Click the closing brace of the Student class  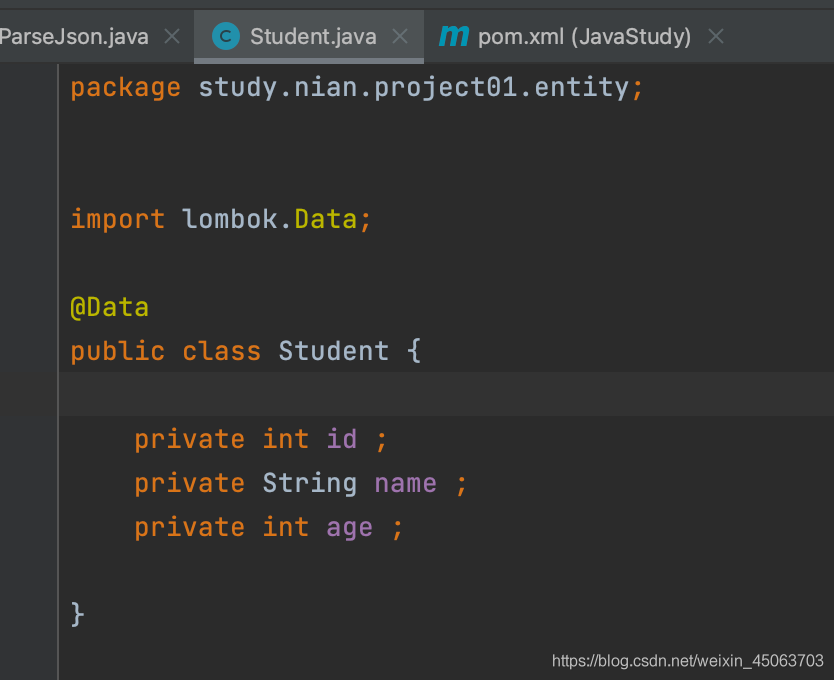click(77, 614)
